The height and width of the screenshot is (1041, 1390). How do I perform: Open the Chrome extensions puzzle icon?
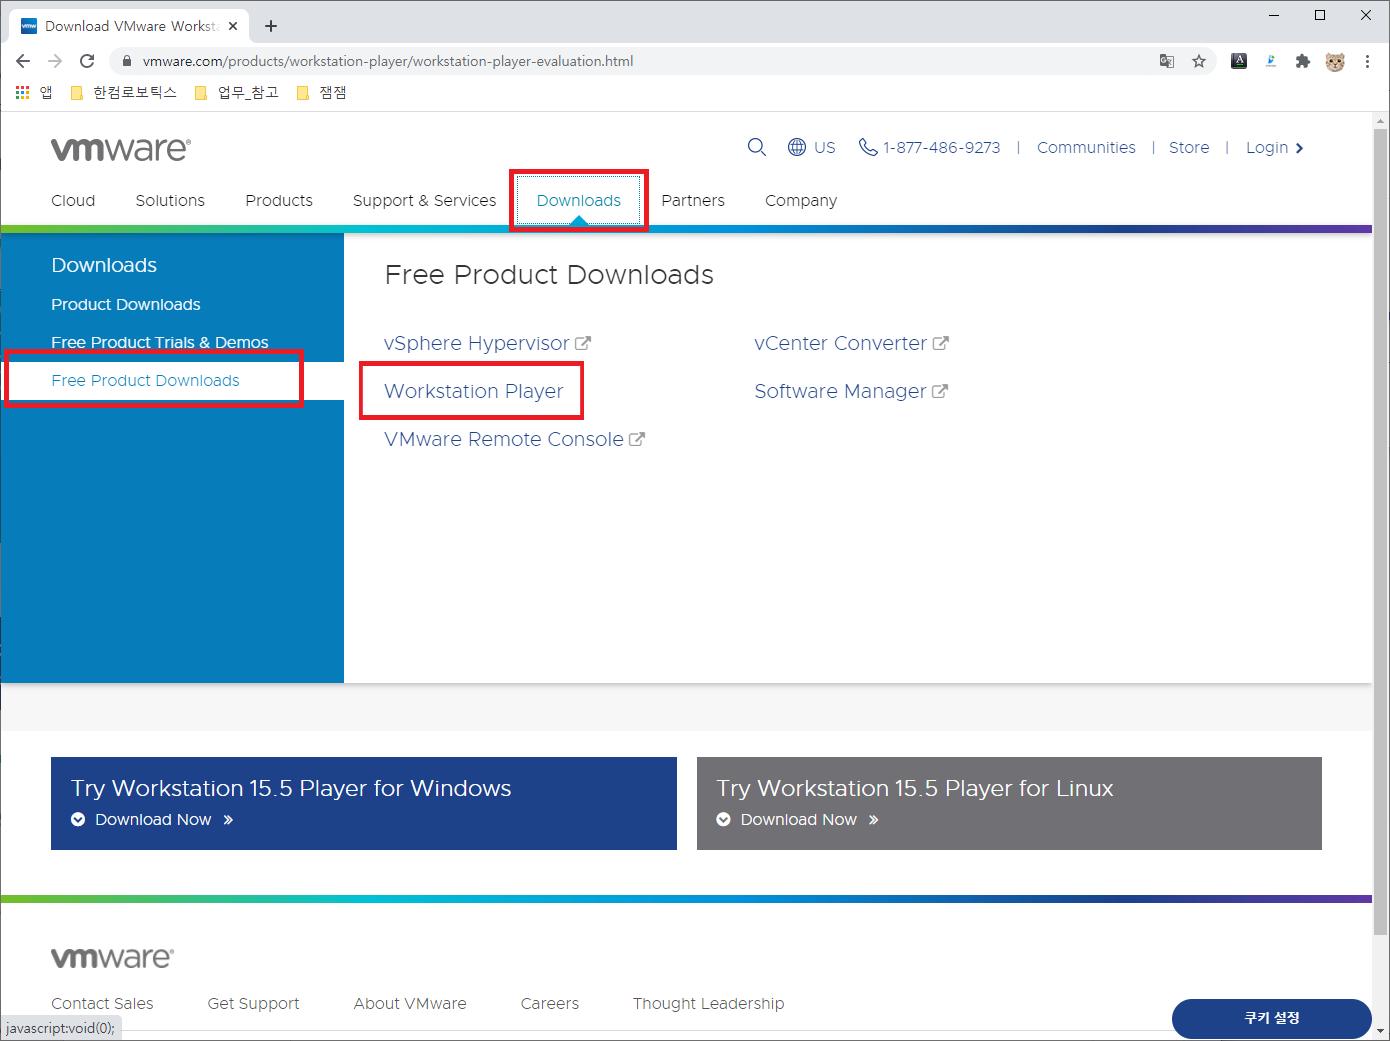(1302, 61)
